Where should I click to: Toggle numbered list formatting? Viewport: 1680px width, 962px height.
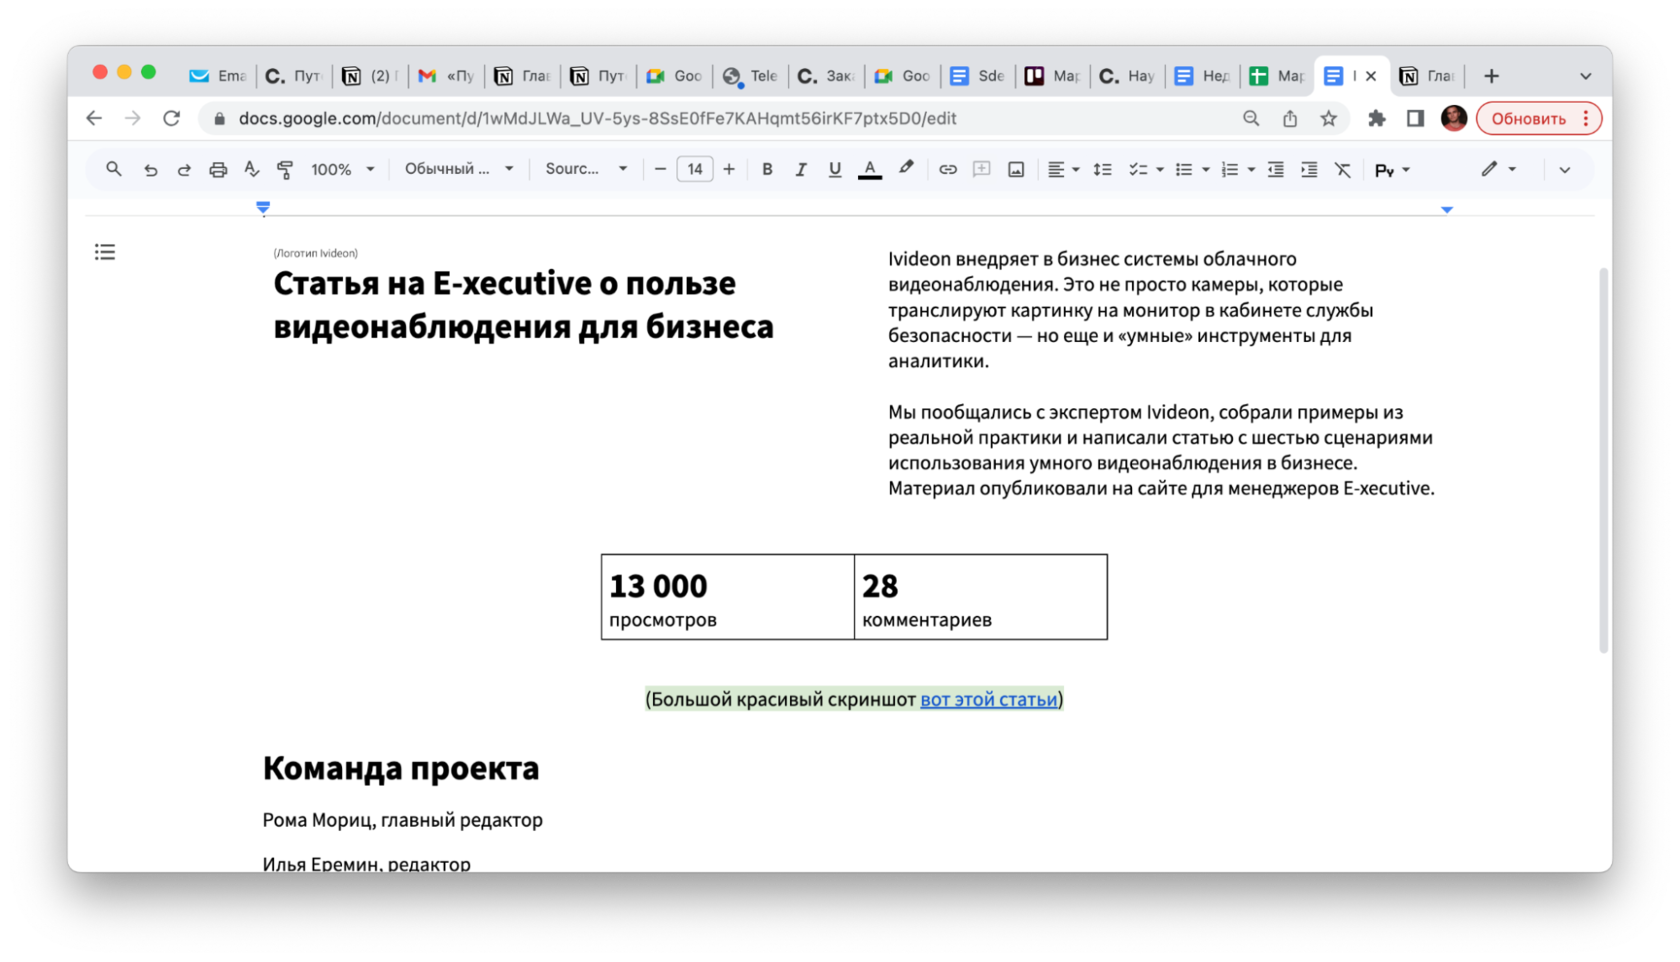pos(1230,170)
